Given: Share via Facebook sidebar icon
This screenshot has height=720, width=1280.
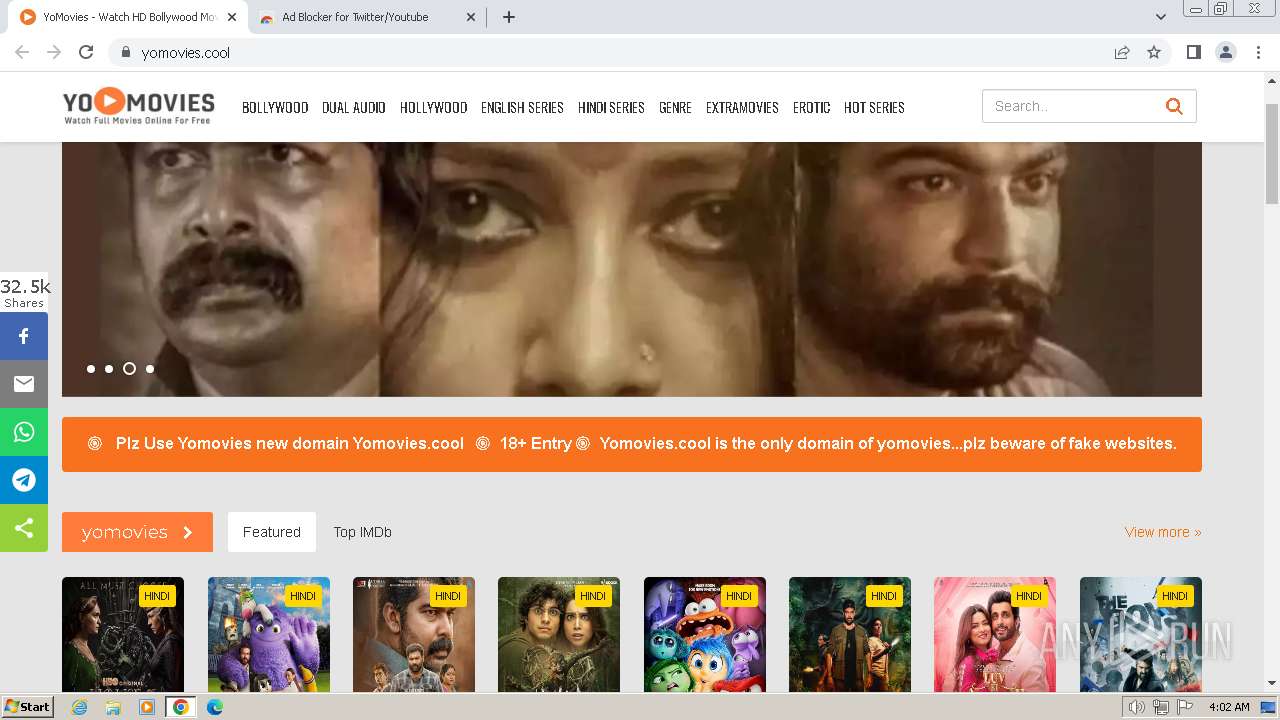Looking at the screenshot, I should coord(24,336).
